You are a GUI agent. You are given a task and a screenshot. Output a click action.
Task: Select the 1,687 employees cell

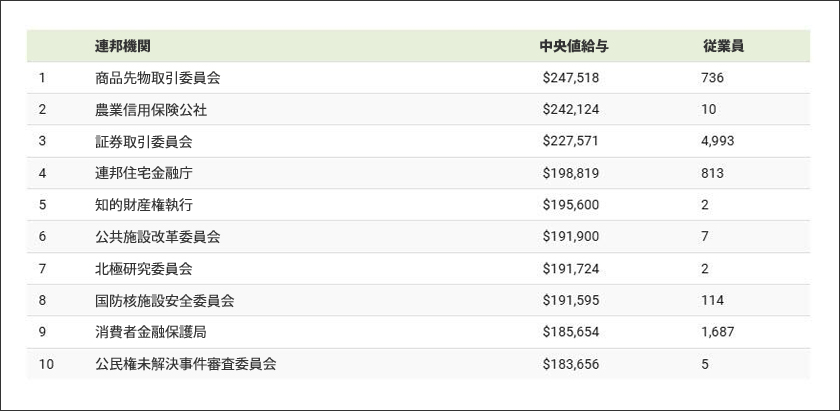pyautogui.click(x=717, y=332)
